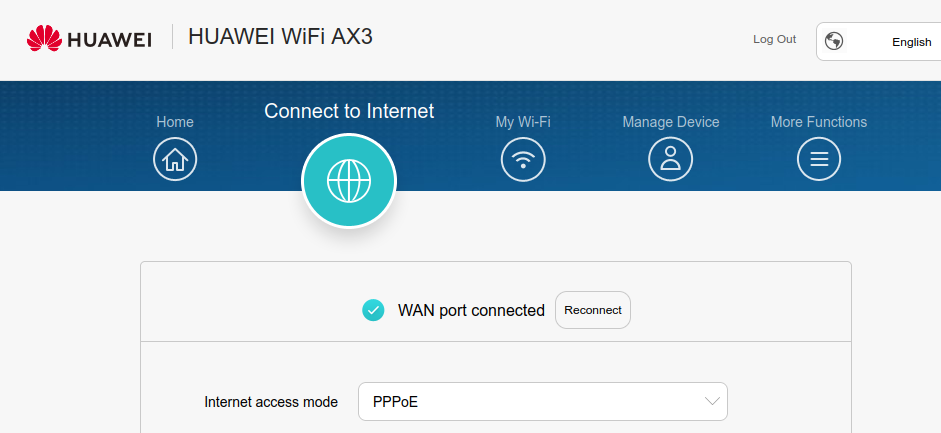941x433 pixels.
Task: Click the Home house icon
Action: [175, 159]
